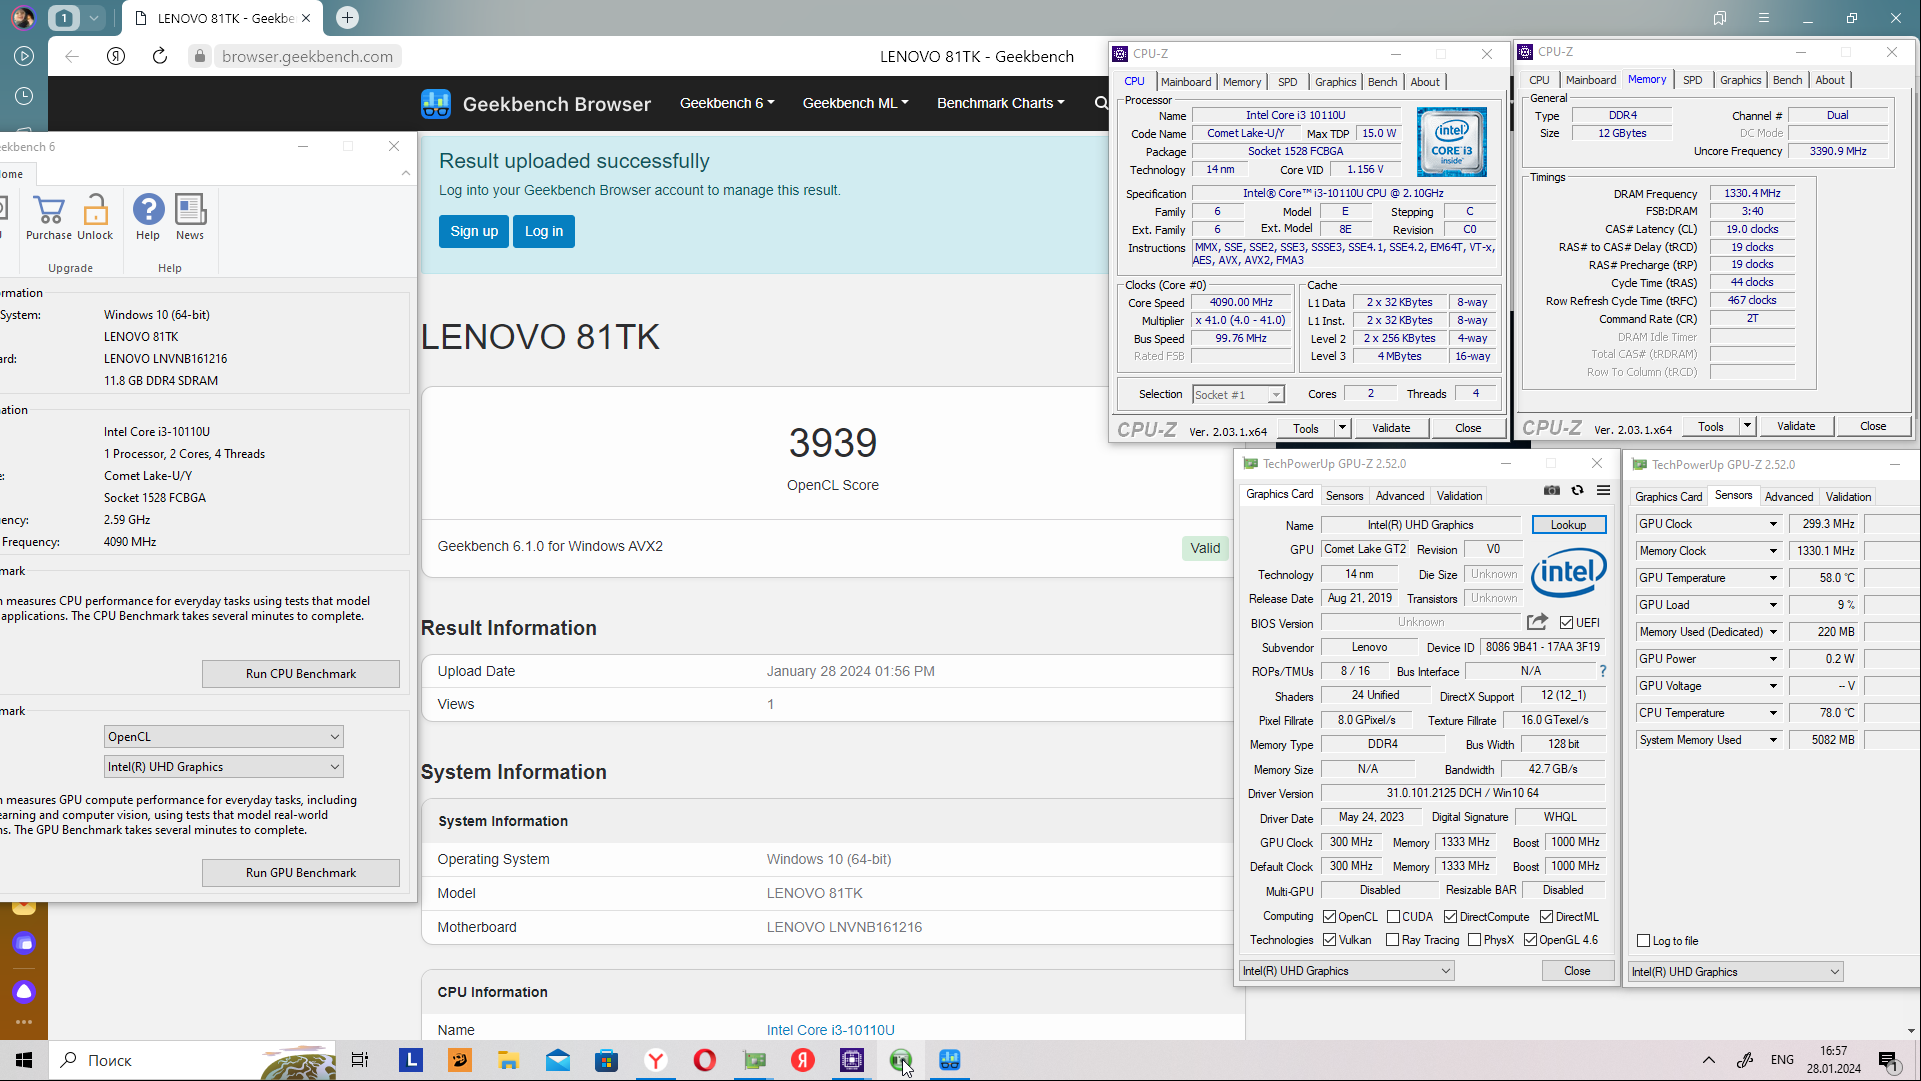Open Intel Core i3-10110U link
1921x1081 pixels.
pyautogui.click(x=830, y=1029)
